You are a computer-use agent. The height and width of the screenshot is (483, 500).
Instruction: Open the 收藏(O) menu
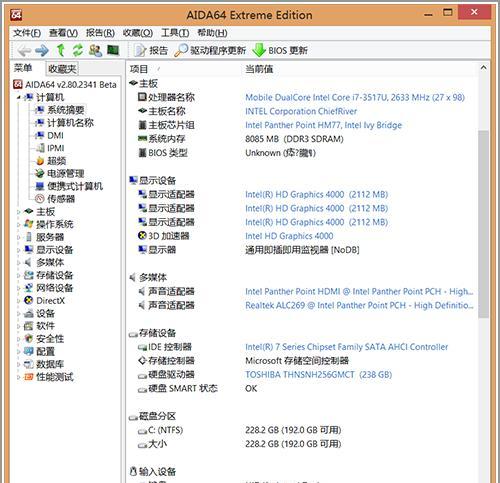(x=138, y=33)
